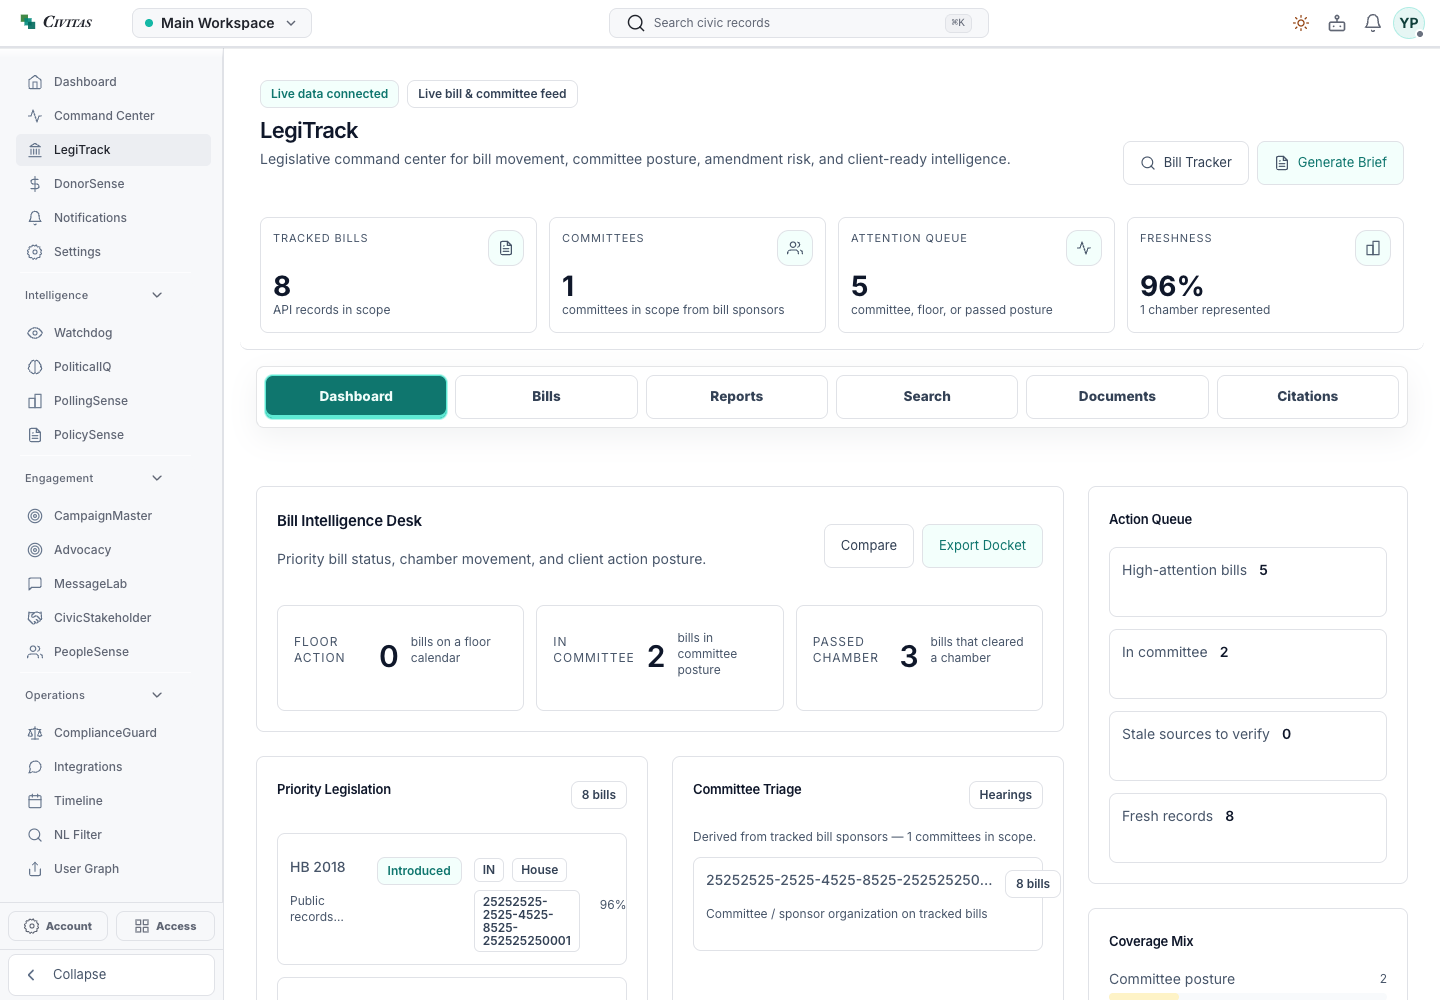
Task: Open the In Committee stat tile
Action: (x=660, y=658)
